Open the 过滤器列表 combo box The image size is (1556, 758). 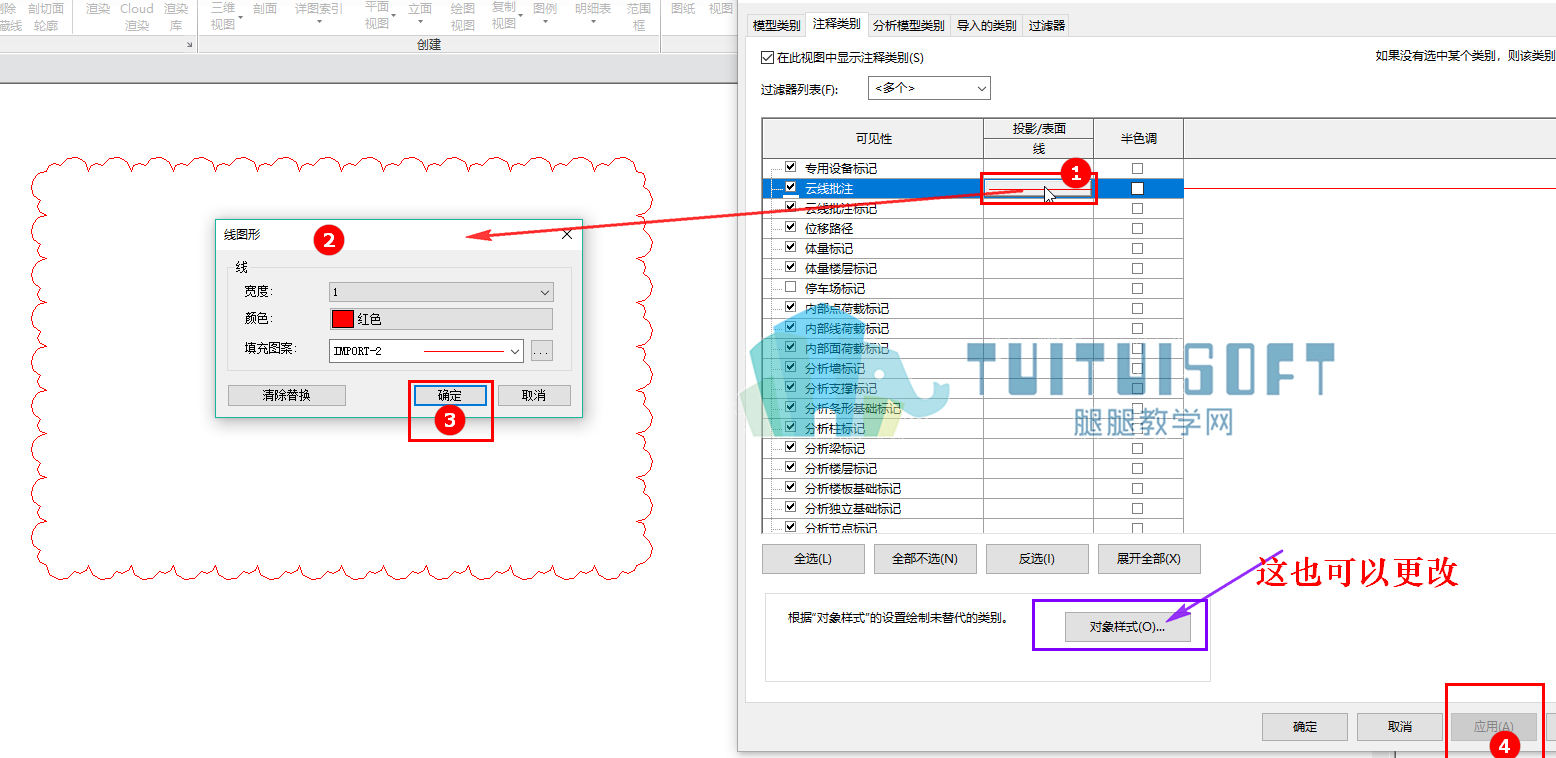coord(929,88)
